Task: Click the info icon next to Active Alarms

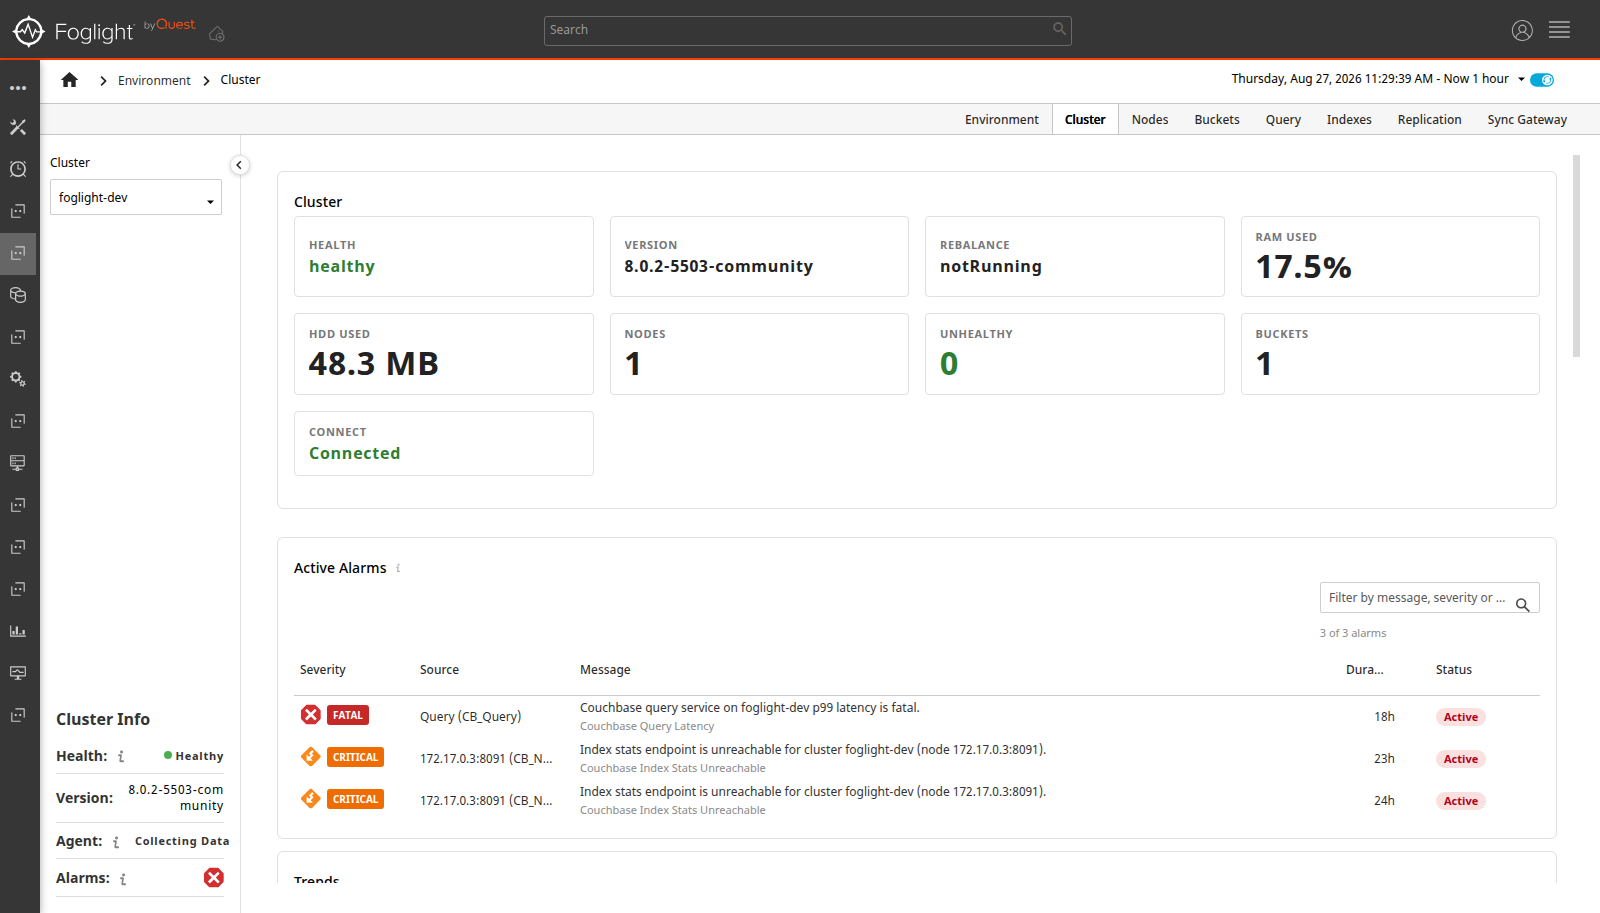Action: [x=398, y=568]
